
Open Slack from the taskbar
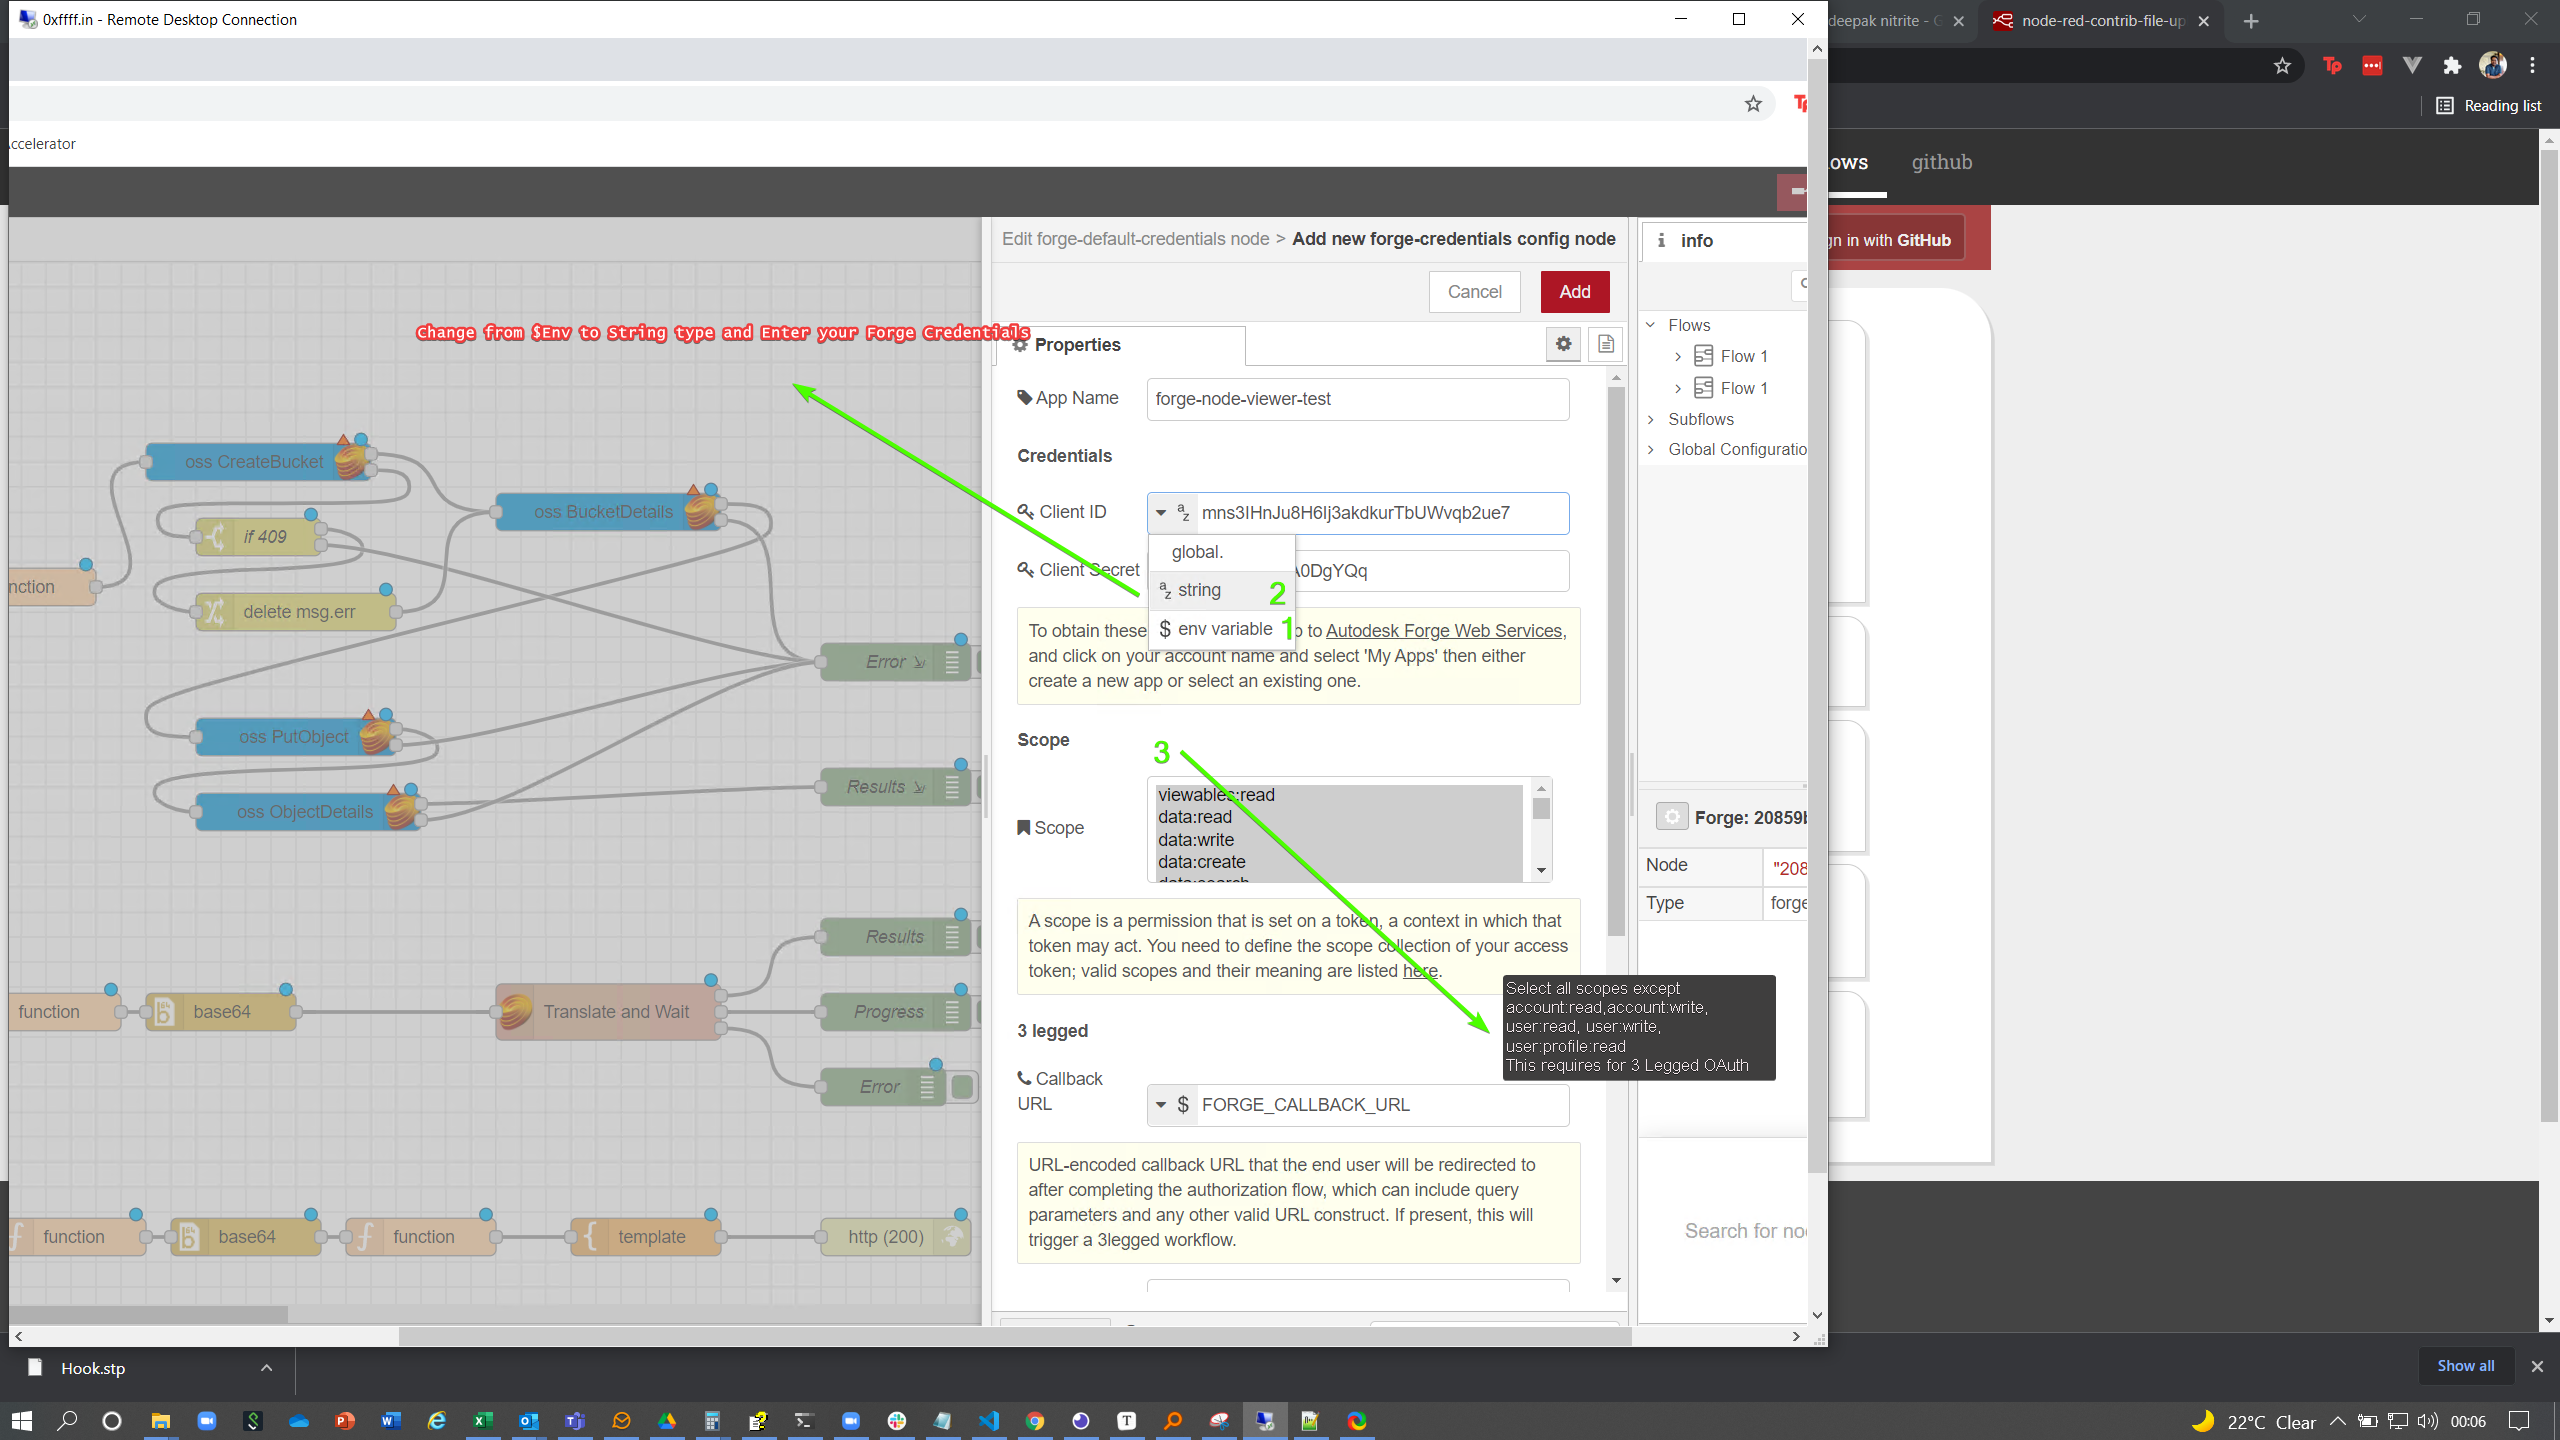tap(897, 1420)
